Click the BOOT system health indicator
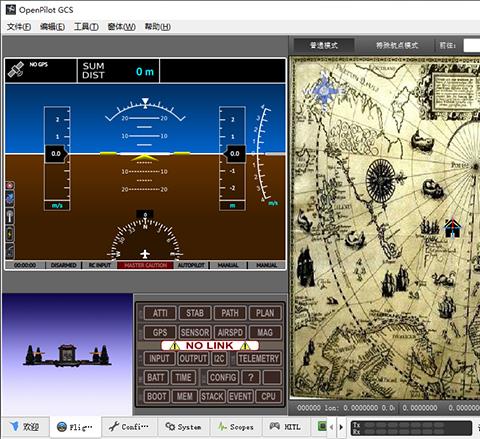 [157, 397]
